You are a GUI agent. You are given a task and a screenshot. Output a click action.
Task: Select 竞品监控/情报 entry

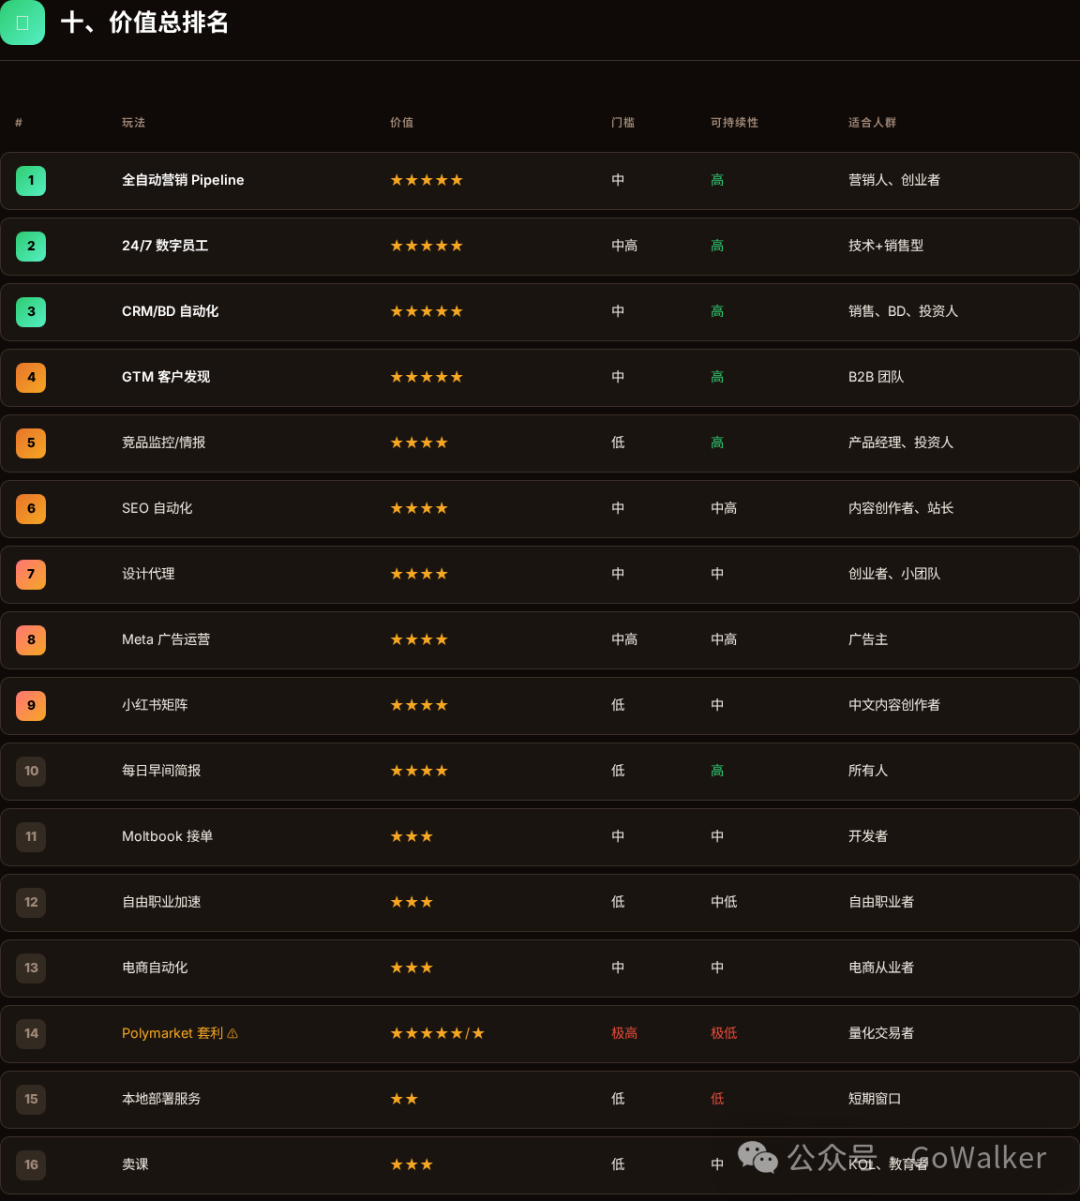(x=164, y=443)
